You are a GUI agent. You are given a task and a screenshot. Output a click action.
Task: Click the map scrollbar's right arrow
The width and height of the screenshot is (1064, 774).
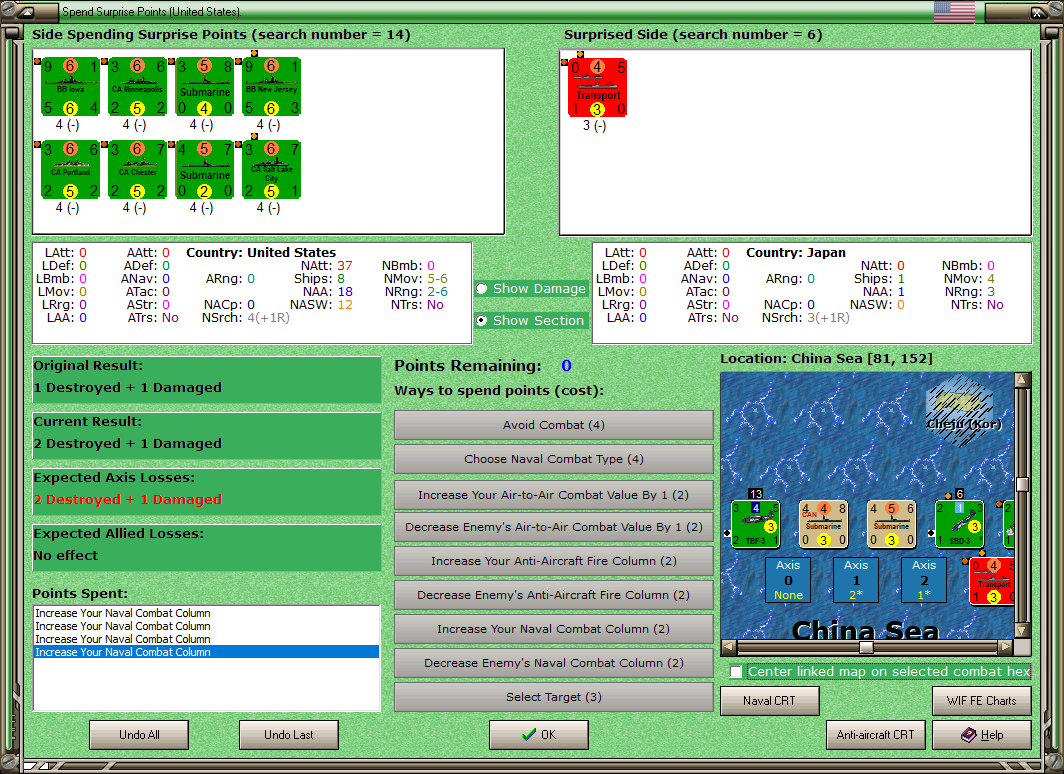1006,647
